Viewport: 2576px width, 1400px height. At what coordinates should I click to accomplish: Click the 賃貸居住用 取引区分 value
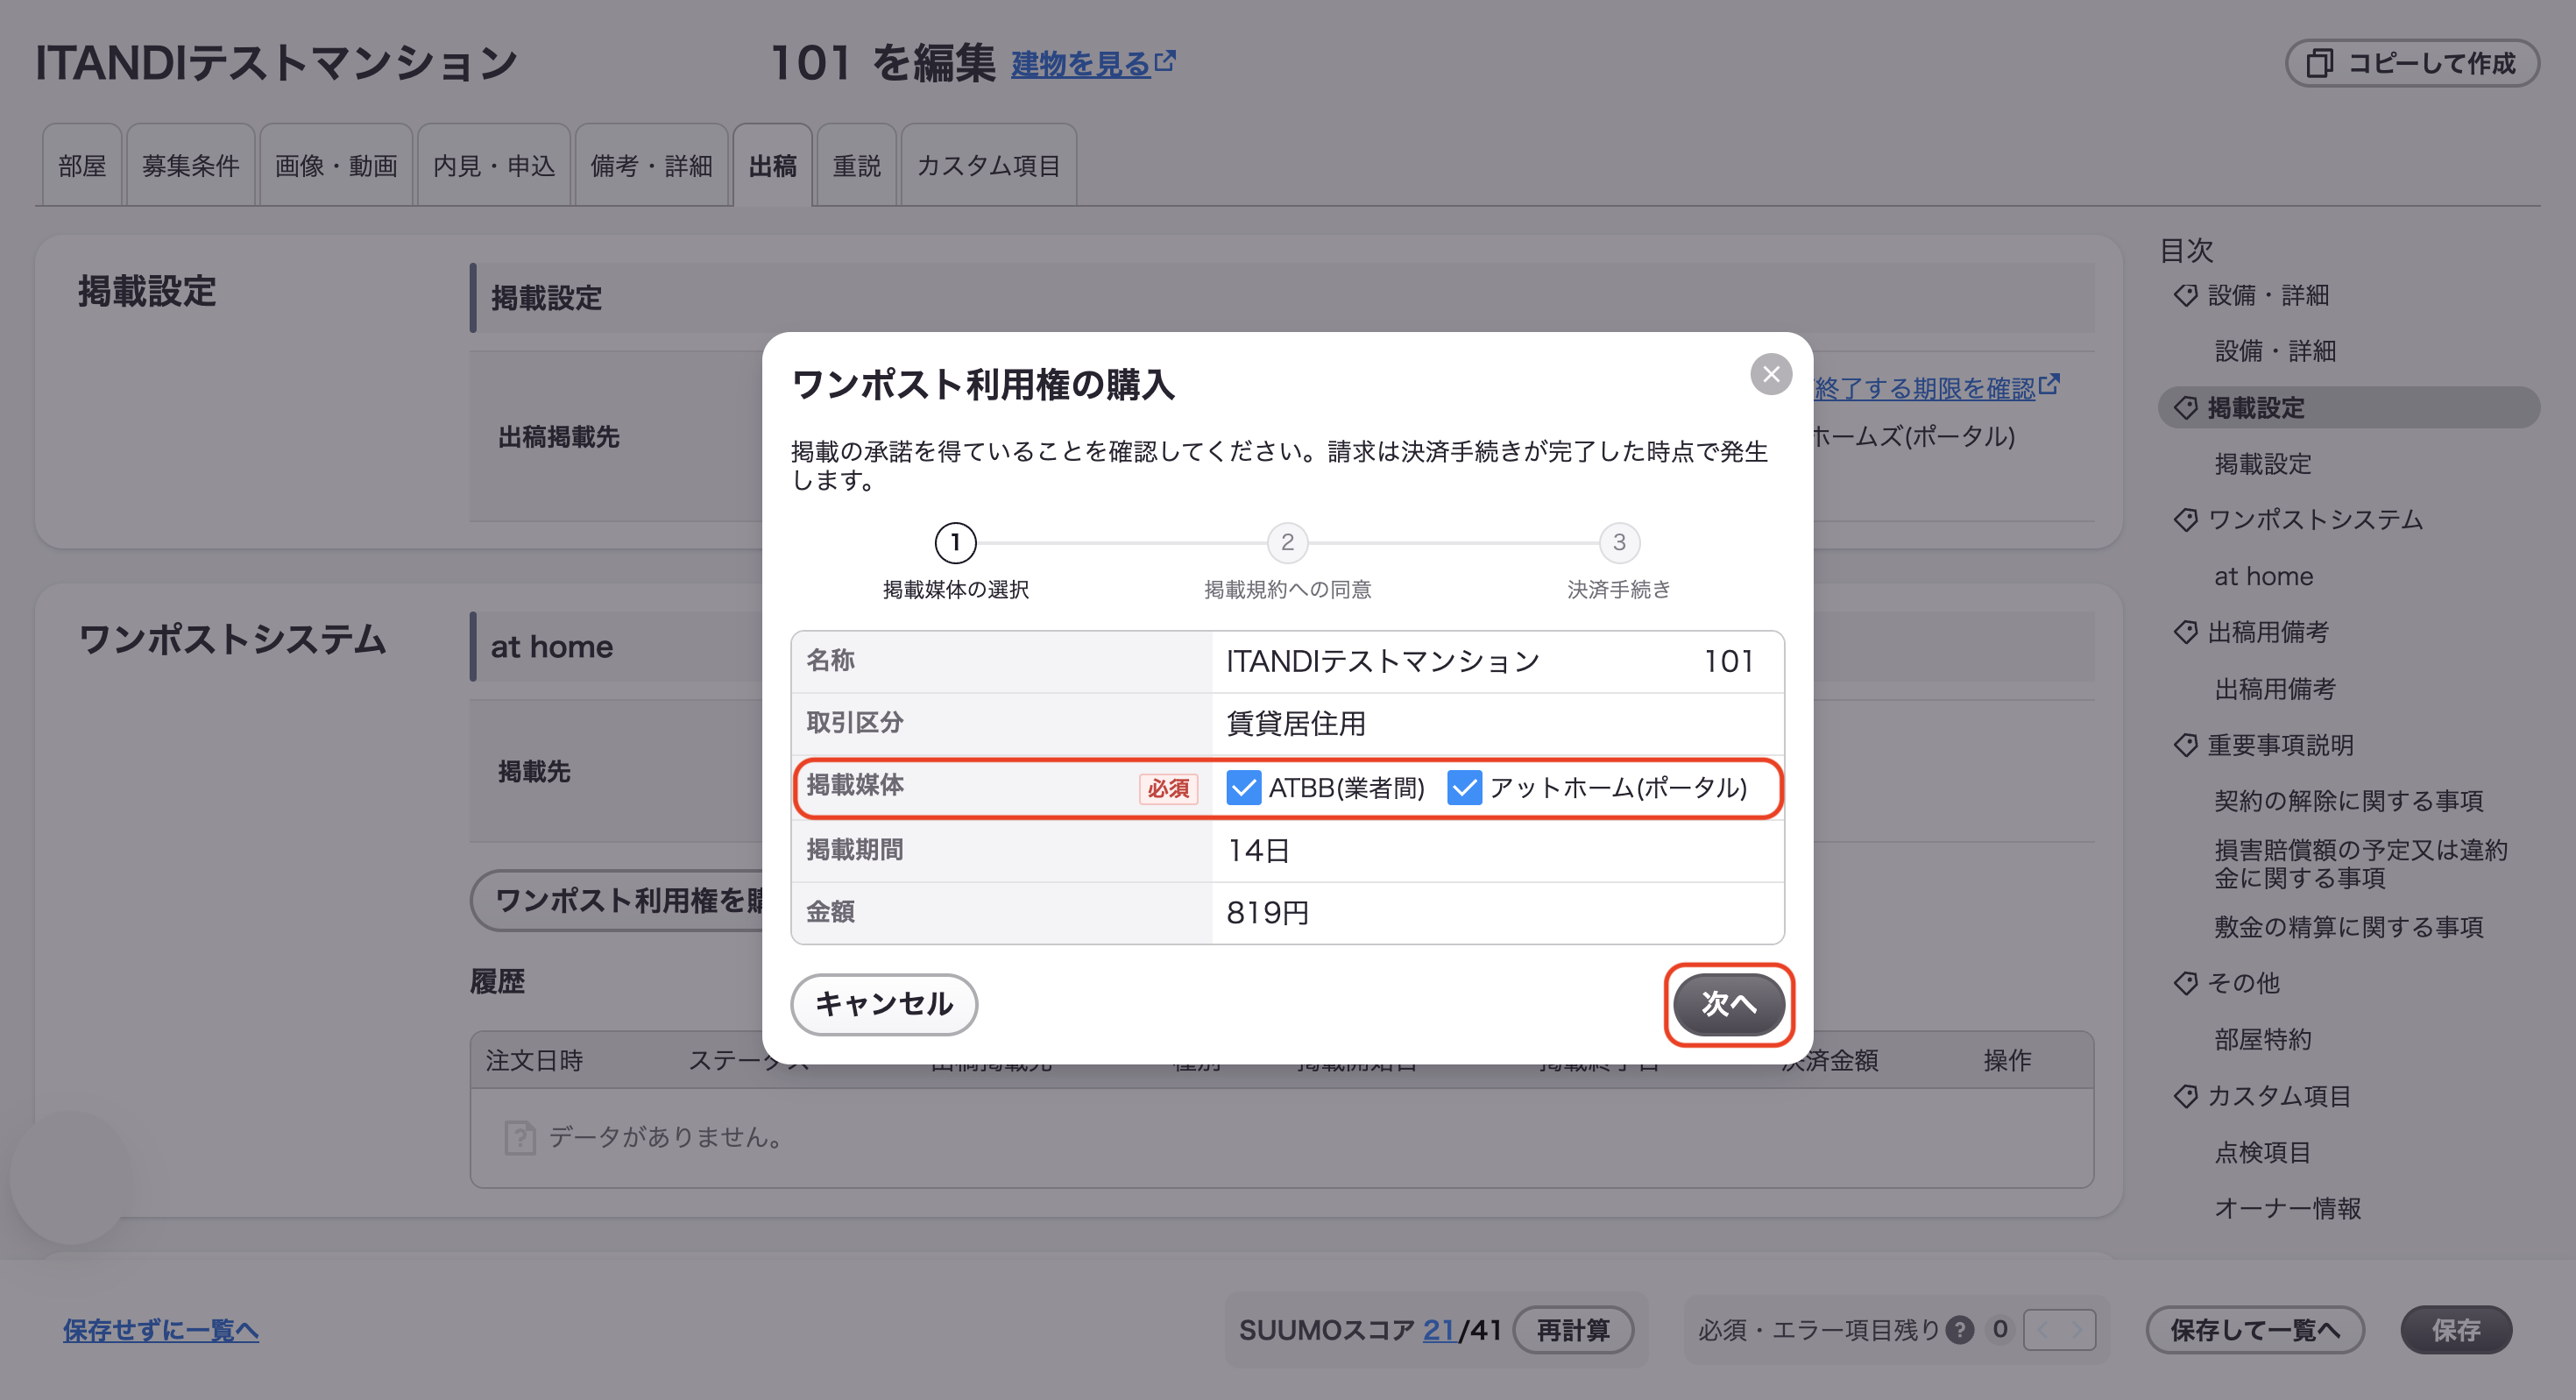coord(1296,723)
